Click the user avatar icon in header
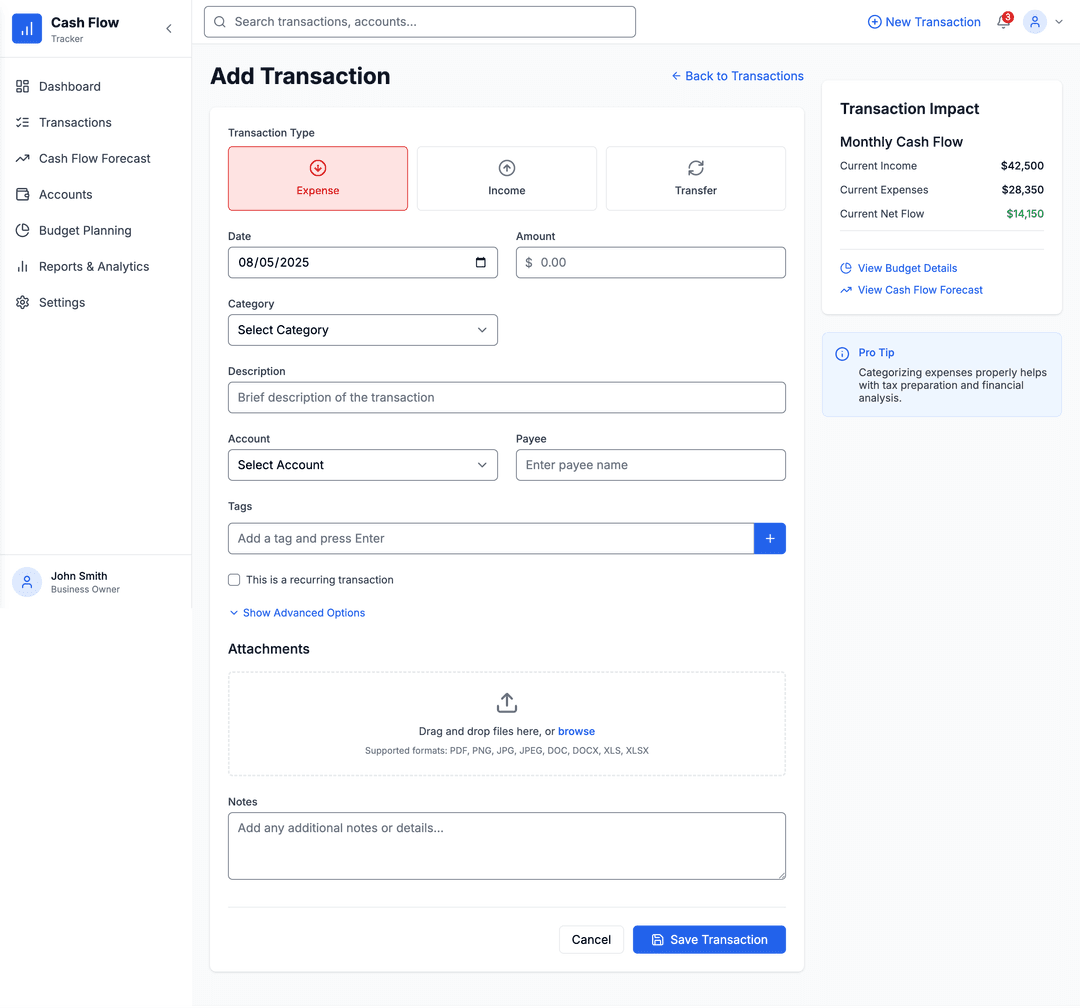Screen dimensions: 1080x1008 pos(1035,22)
